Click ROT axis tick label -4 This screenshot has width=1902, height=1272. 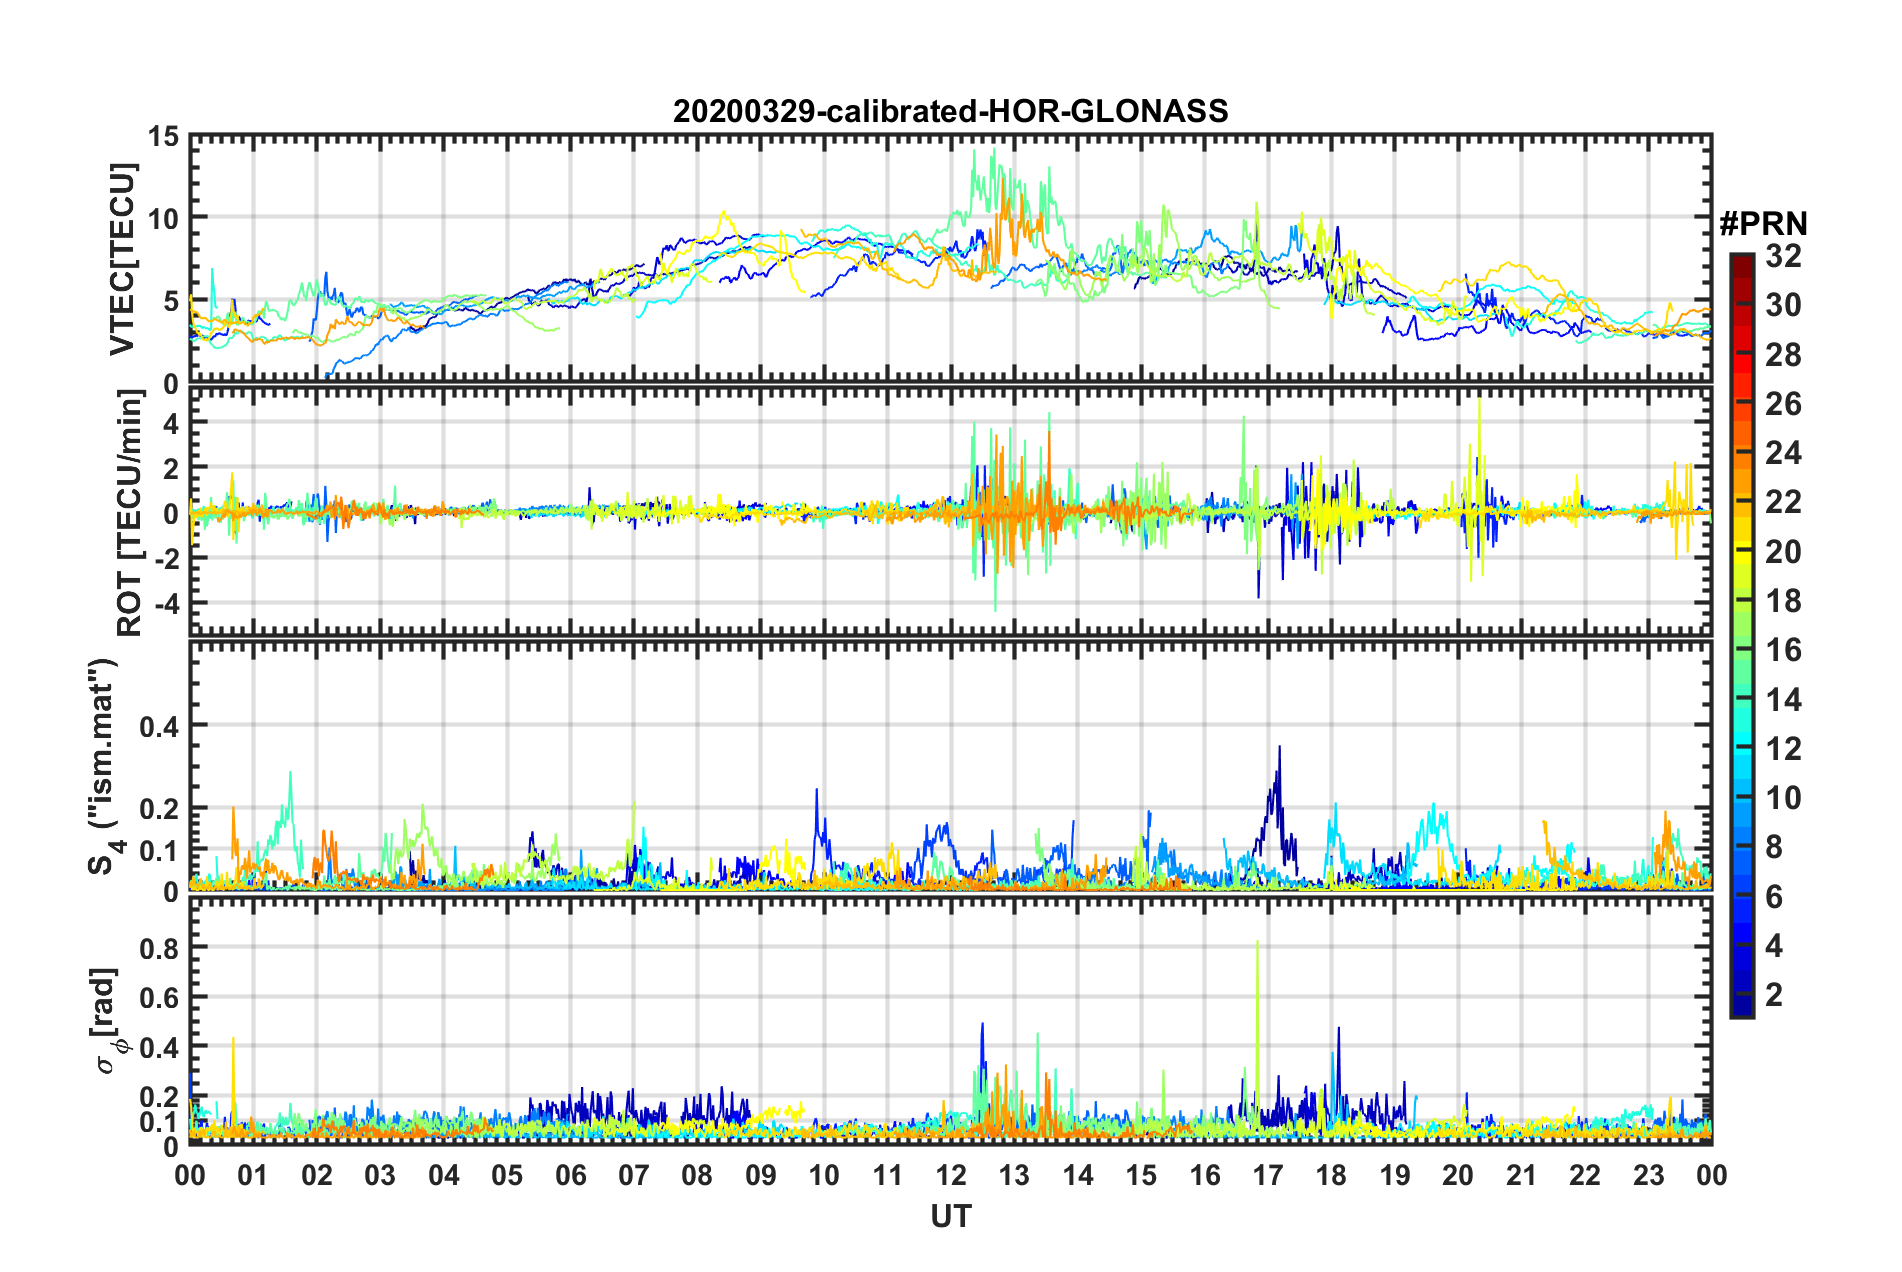pos(165,604)
